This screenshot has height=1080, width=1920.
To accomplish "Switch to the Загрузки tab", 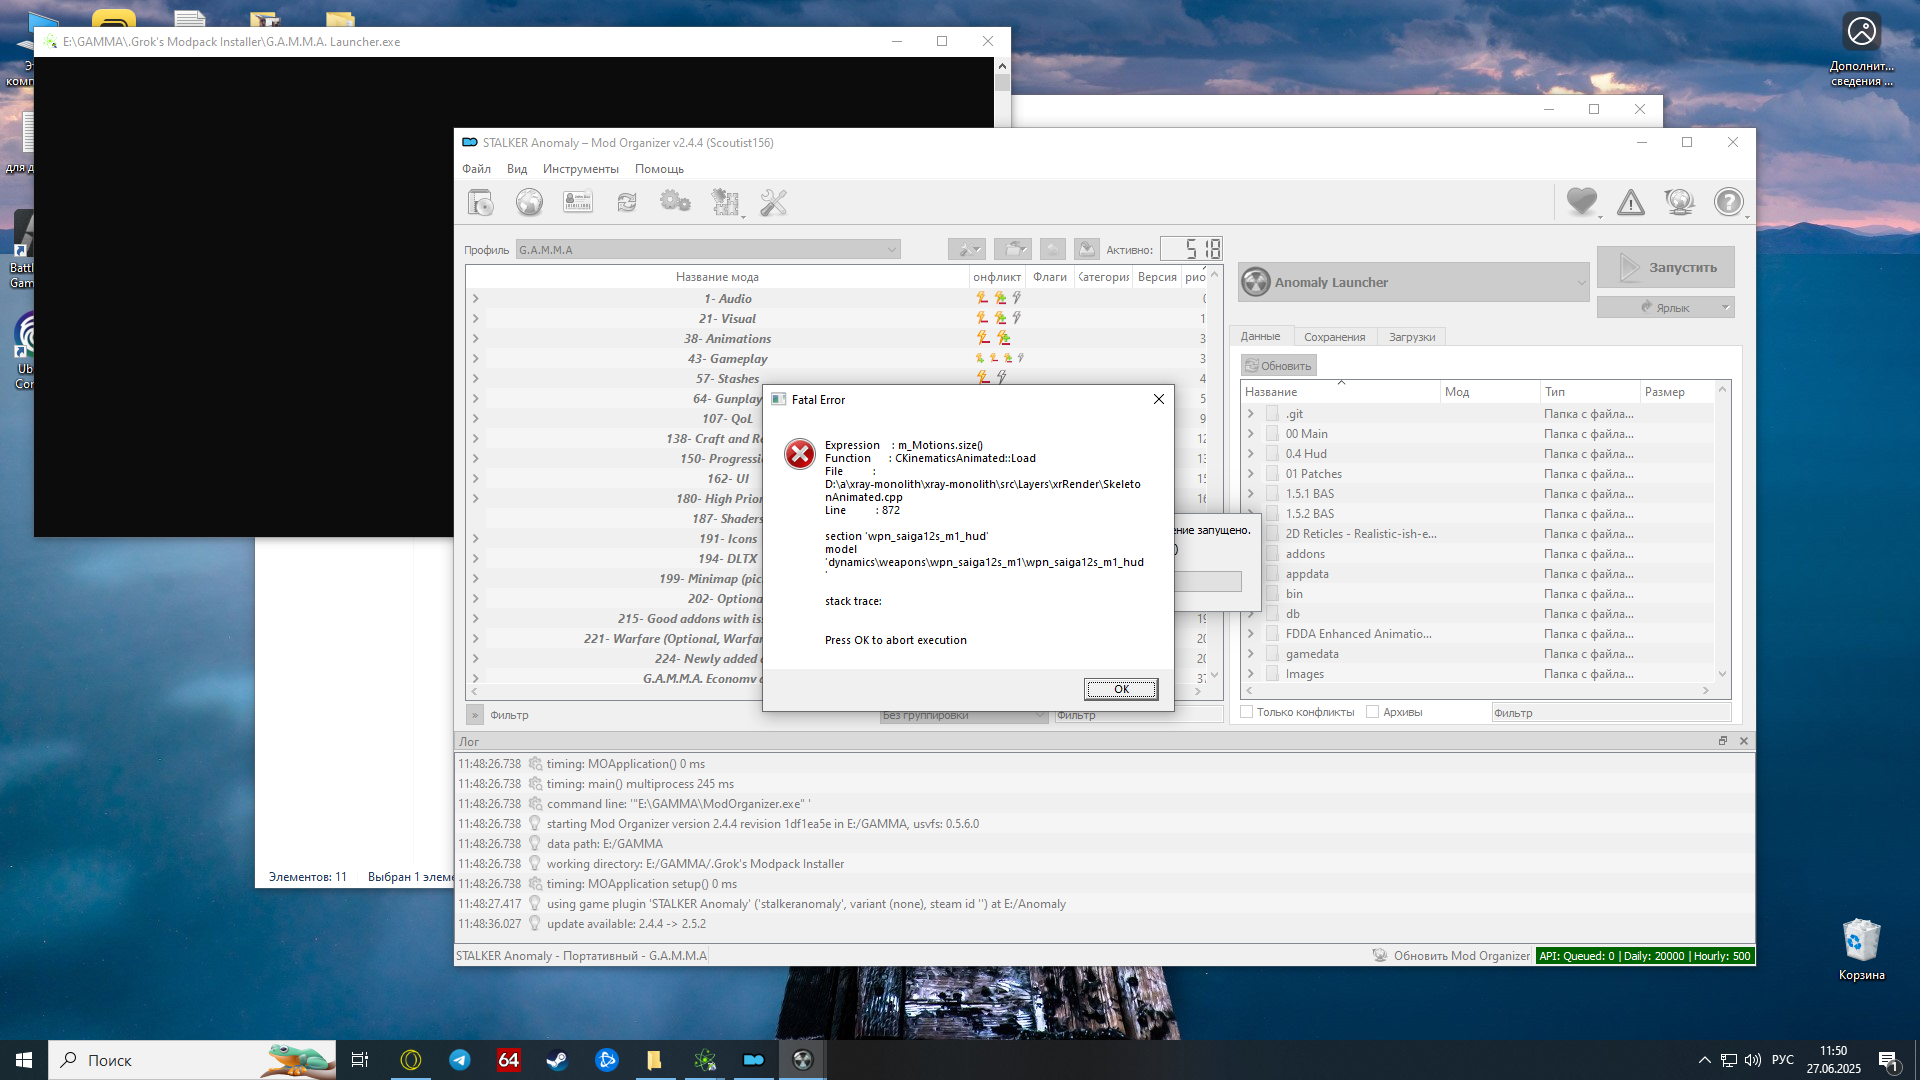I will point(1411,337).
